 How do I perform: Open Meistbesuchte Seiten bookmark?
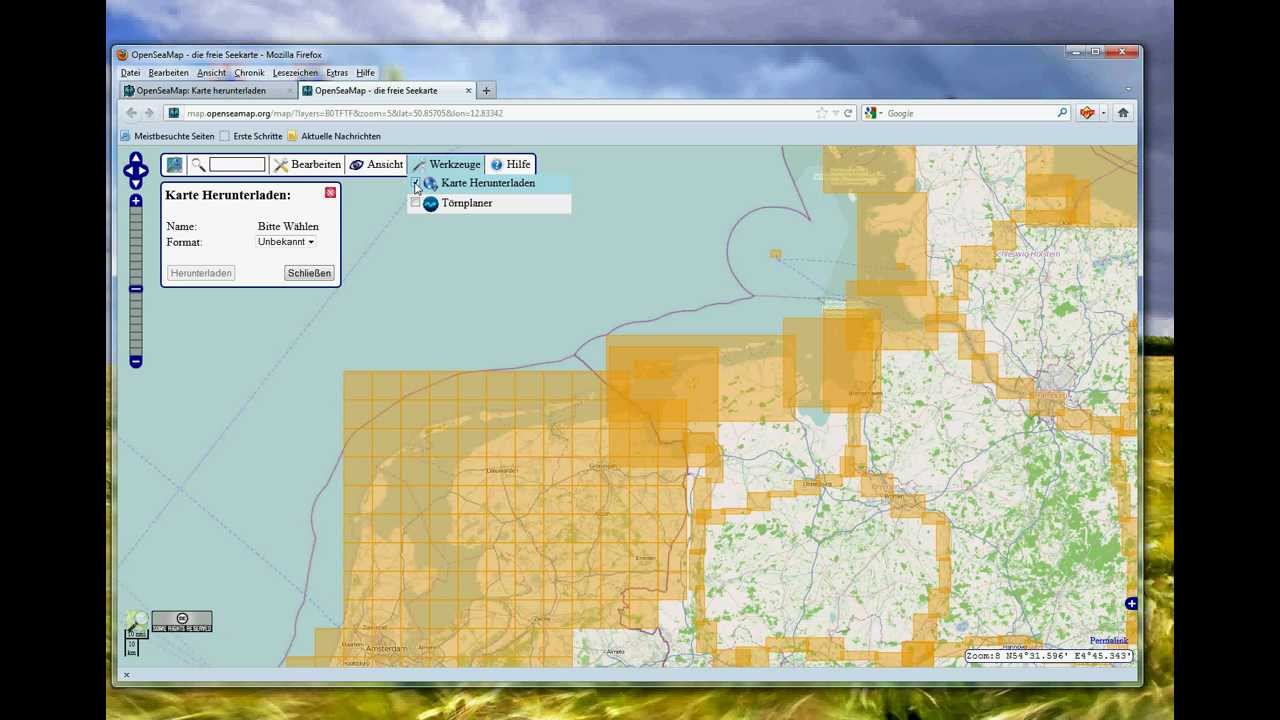[x=167, y=136]
